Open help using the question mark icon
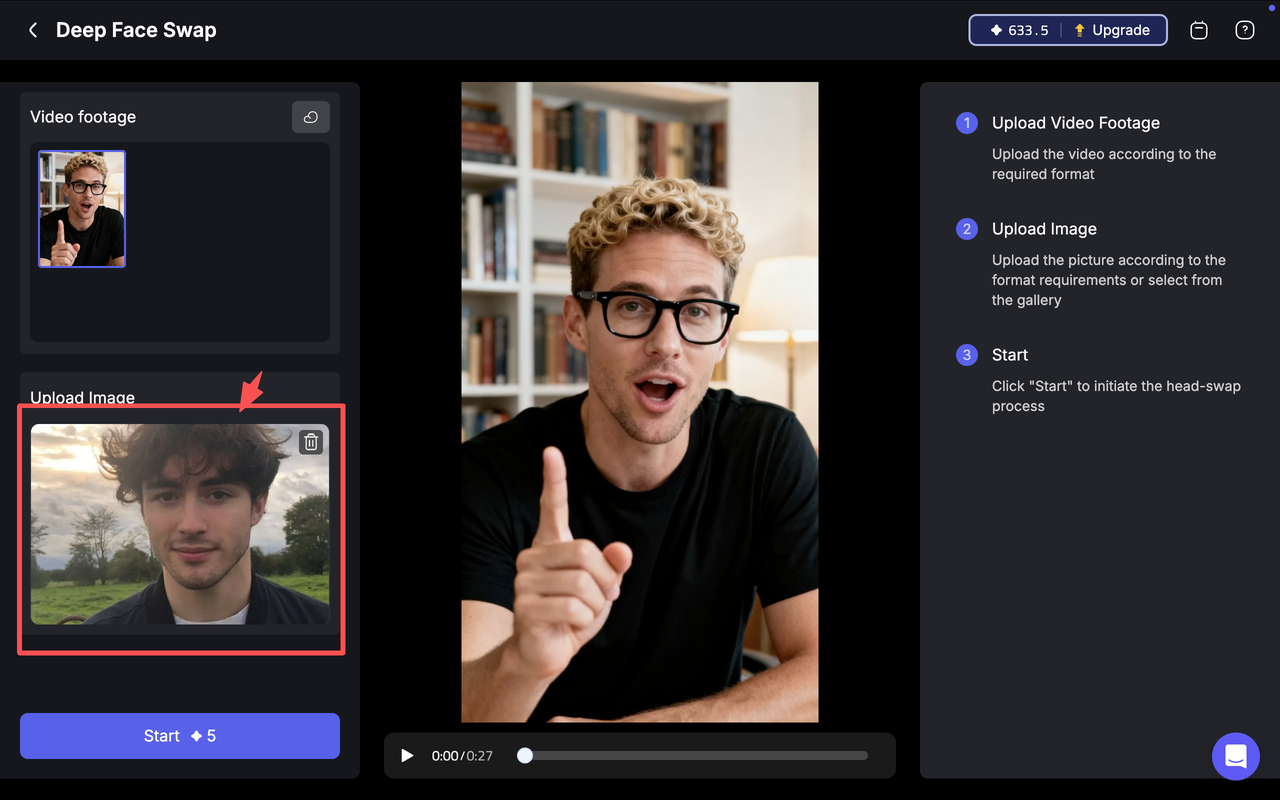This screenshot has height=800, width=1280. point(1244,30)
